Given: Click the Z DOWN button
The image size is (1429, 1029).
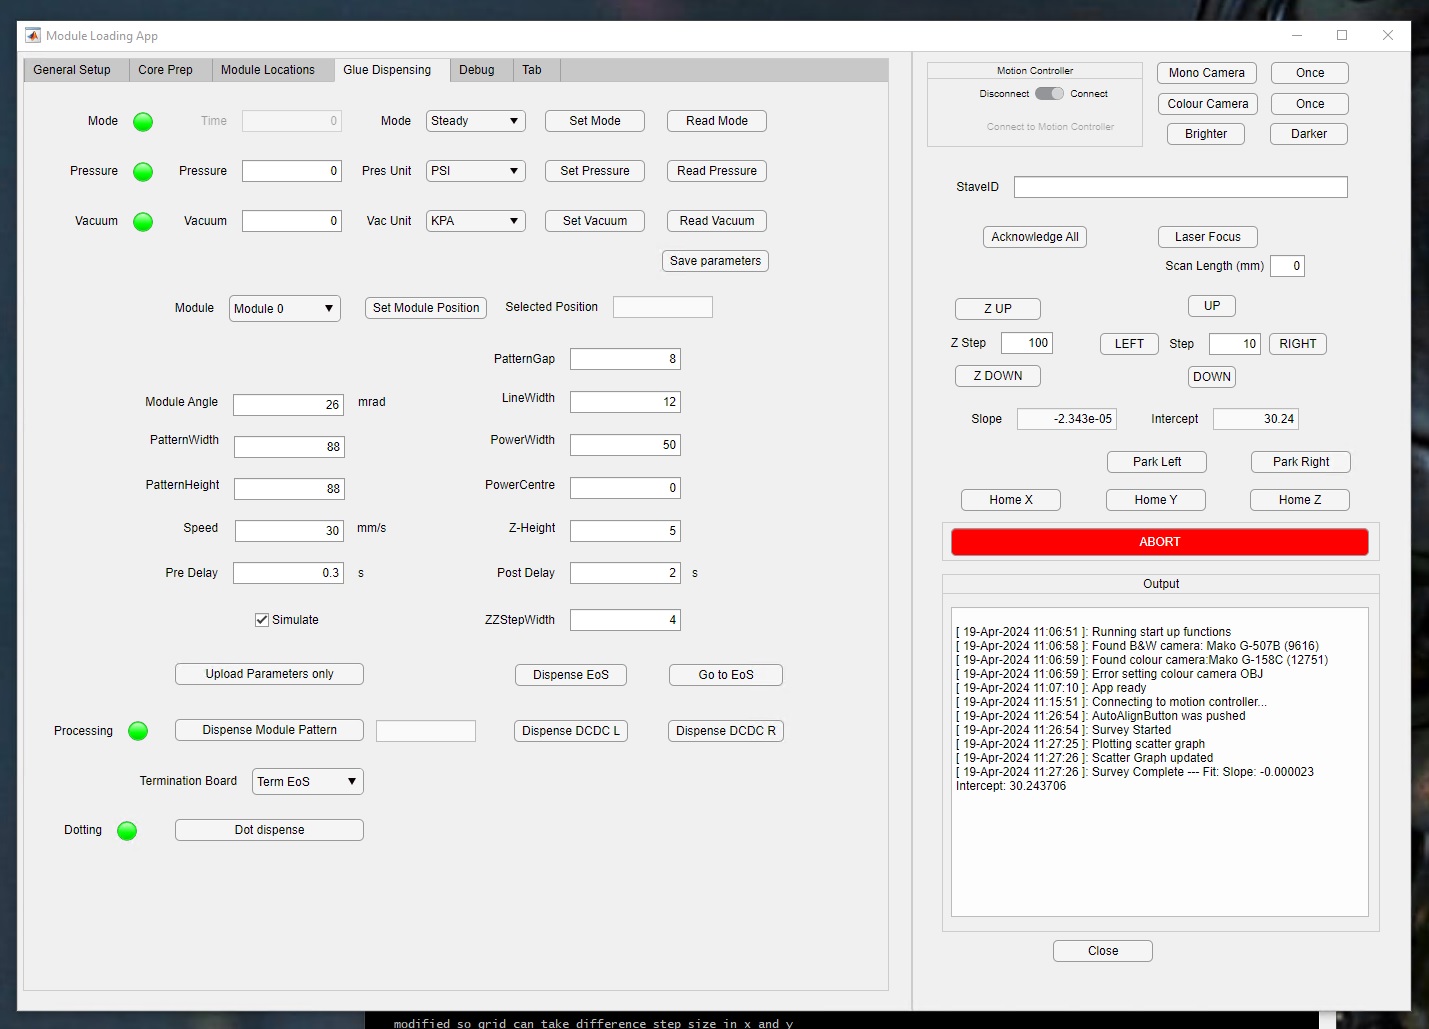Looking at the screenshot, I should click(x=998, y=376).
